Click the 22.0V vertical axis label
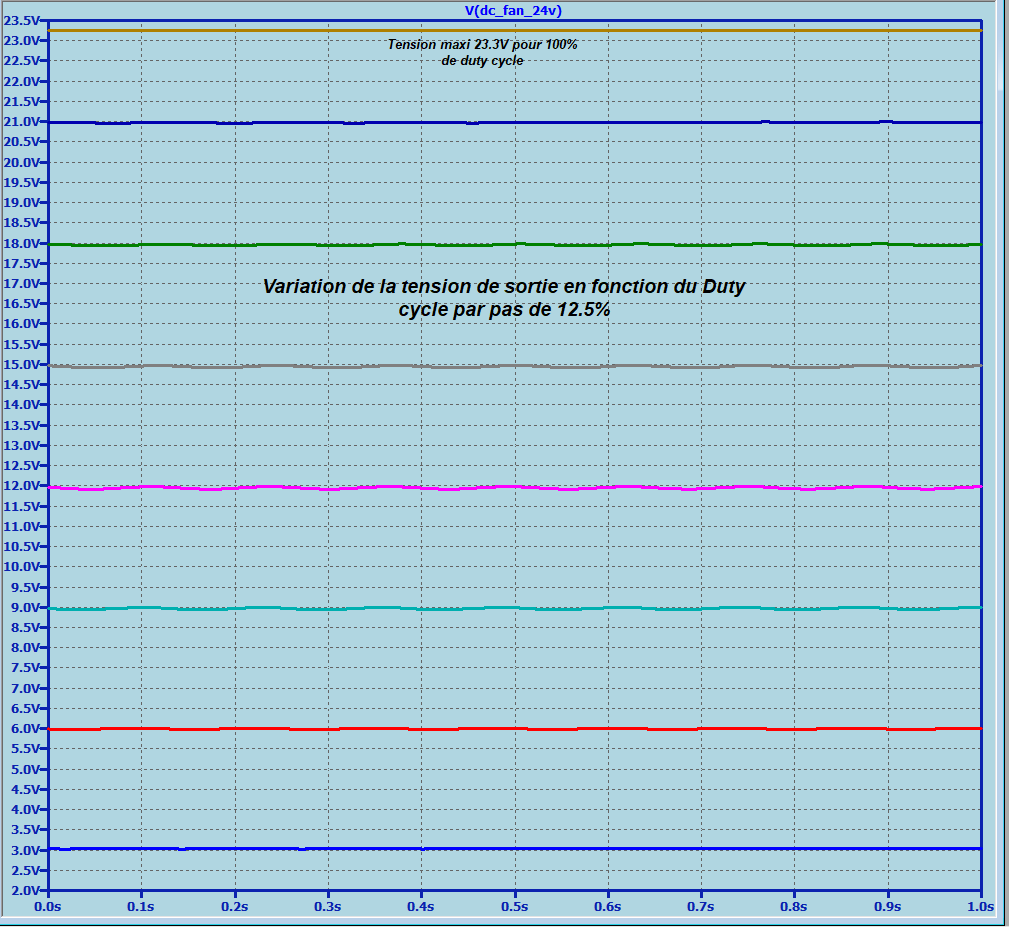The height and width of the screenshot is (927, 1009). click(x=21, y=82)
